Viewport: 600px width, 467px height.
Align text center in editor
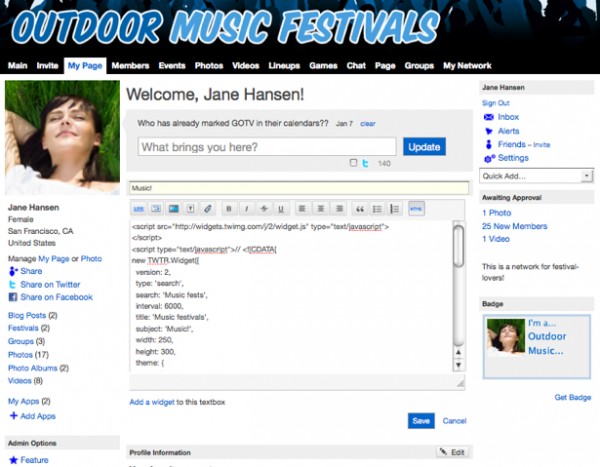click(x=321, y=209)
